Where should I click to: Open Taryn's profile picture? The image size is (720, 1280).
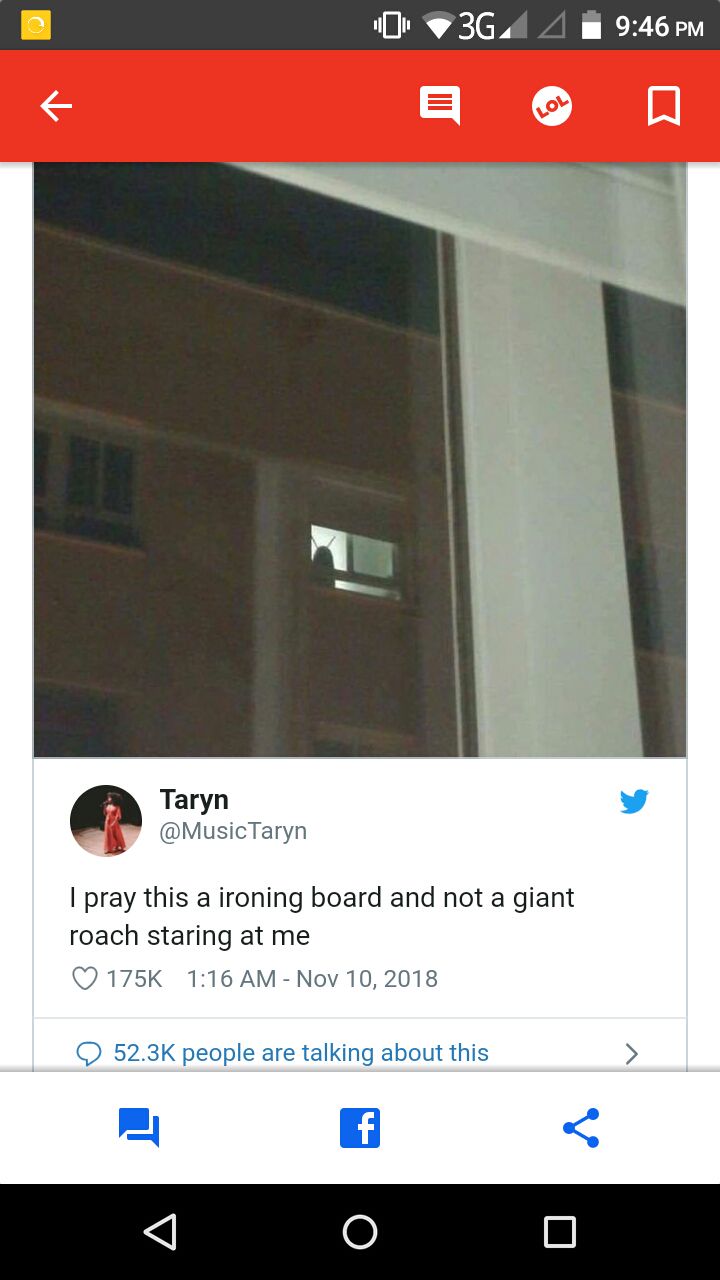point(106,821)
